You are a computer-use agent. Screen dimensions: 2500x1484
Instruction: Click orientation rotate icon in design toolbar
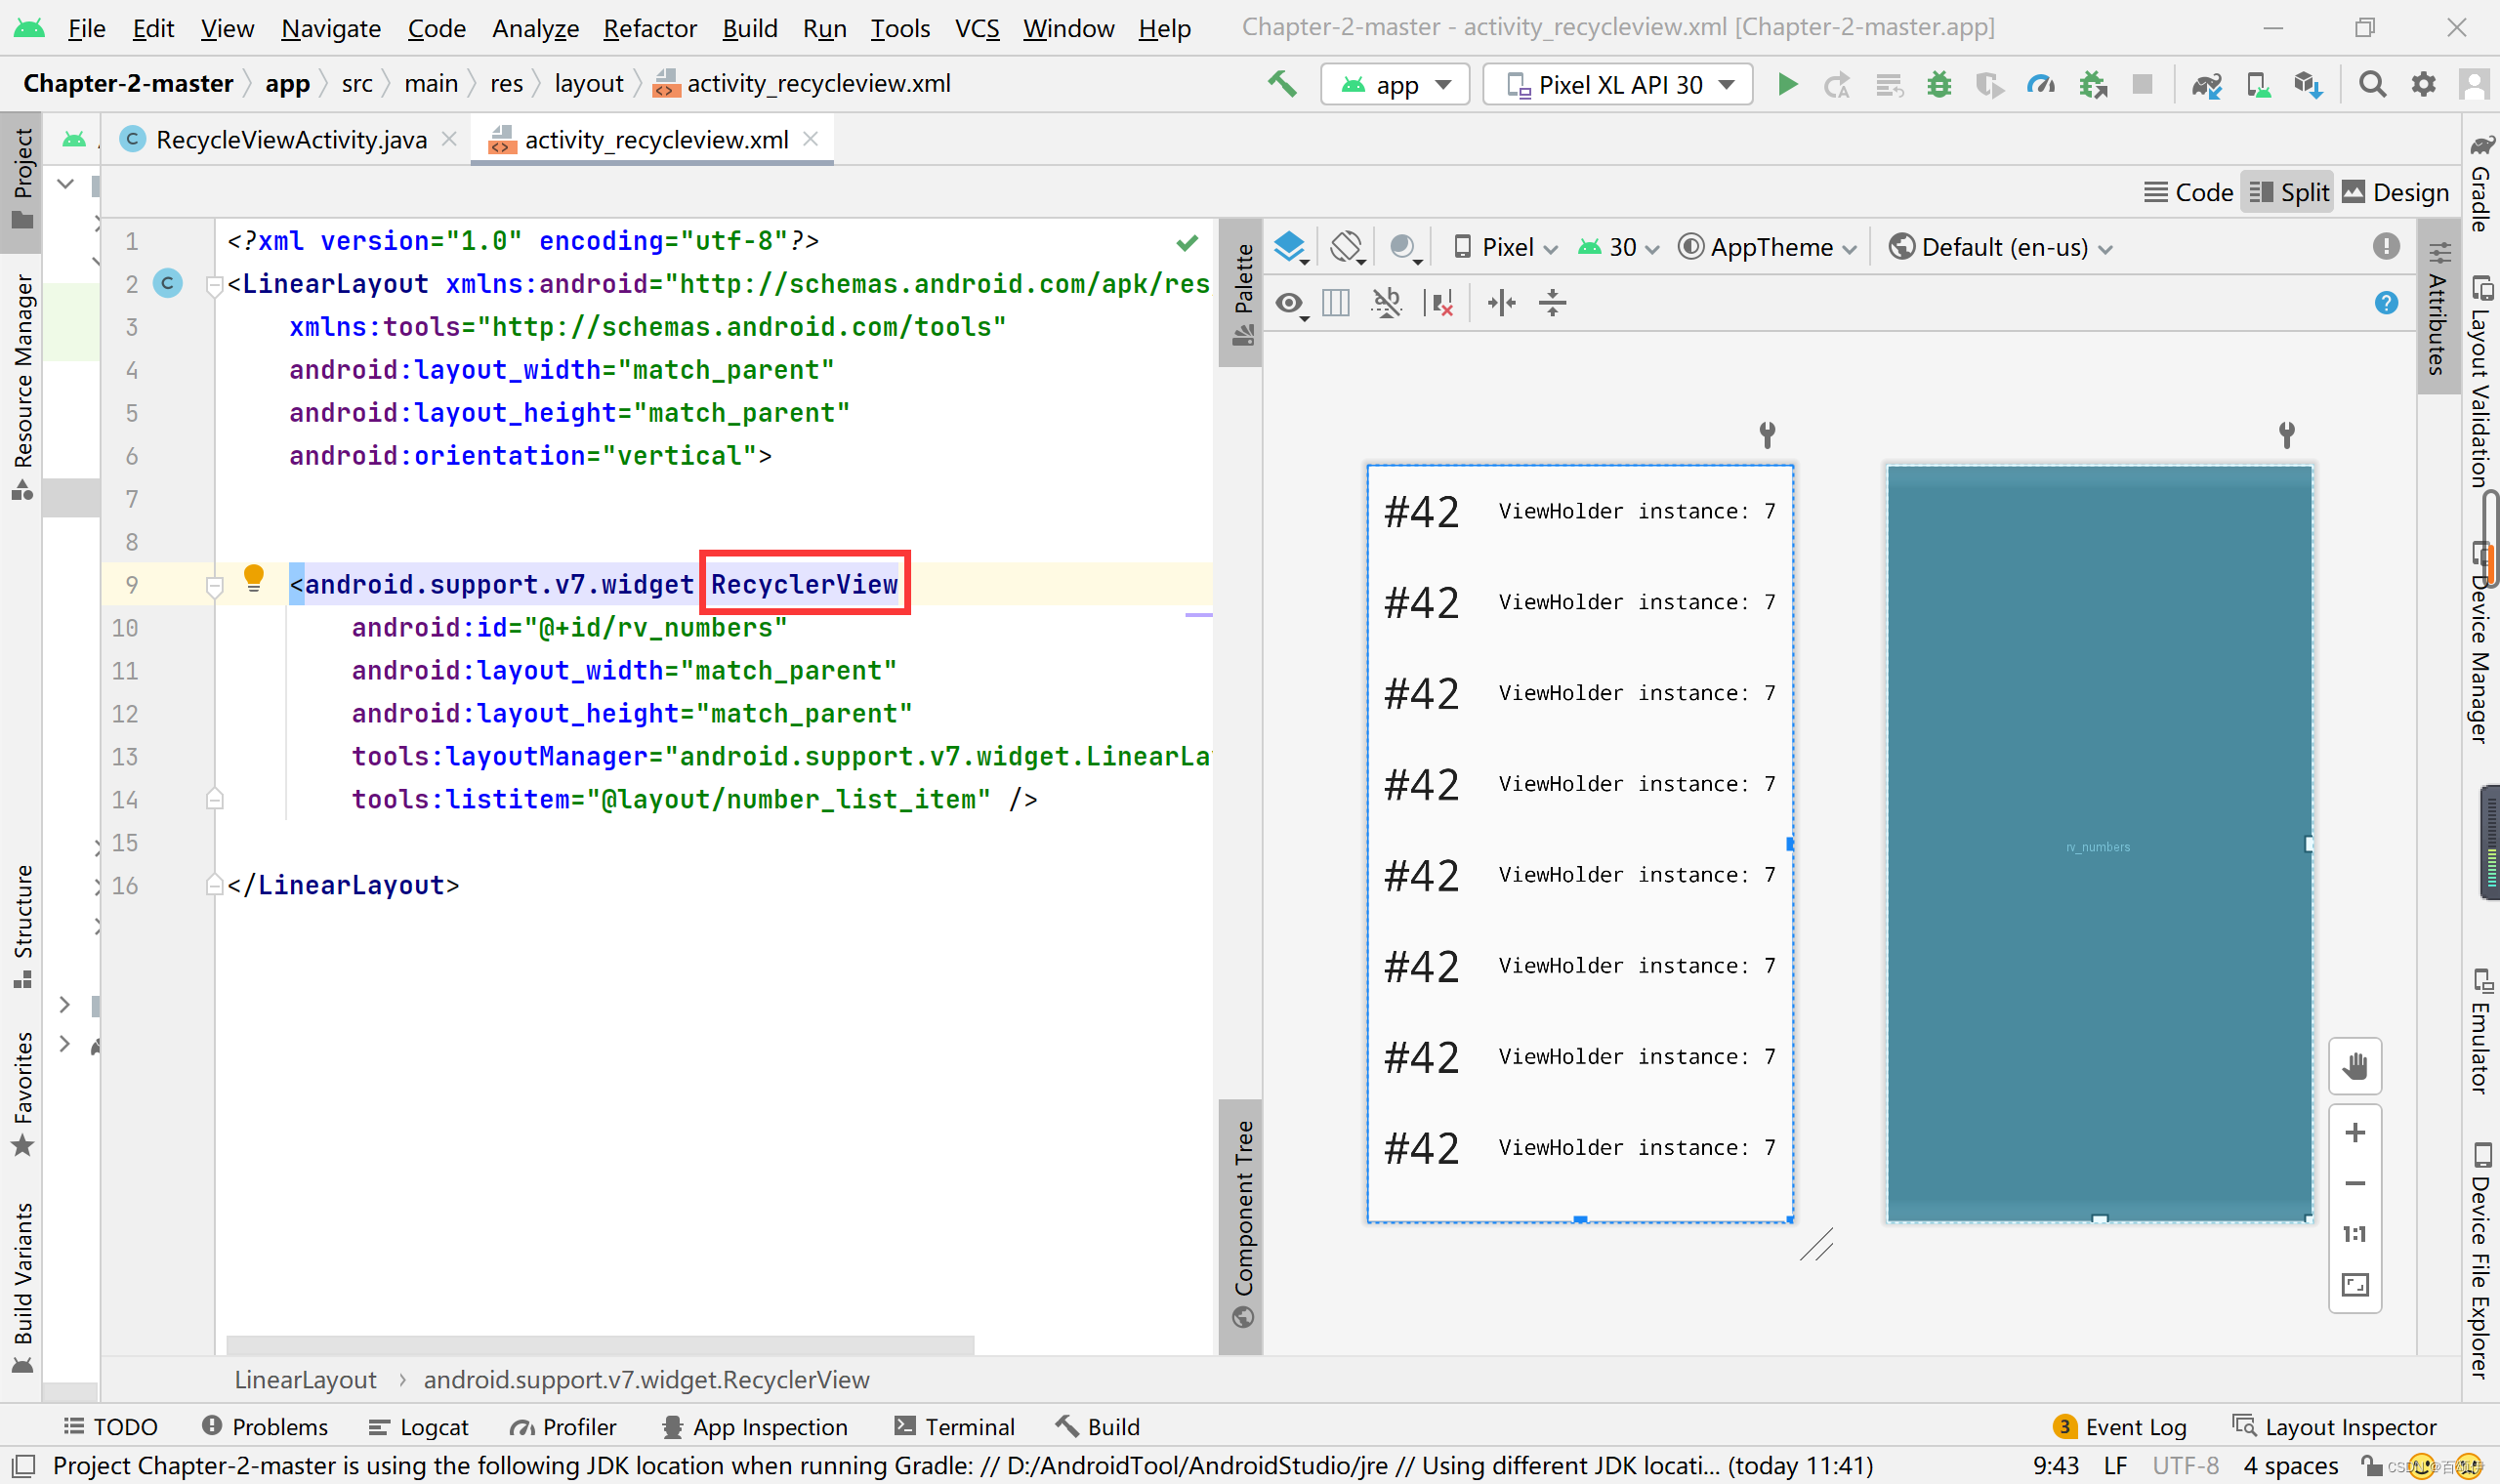coord(1346,247)
